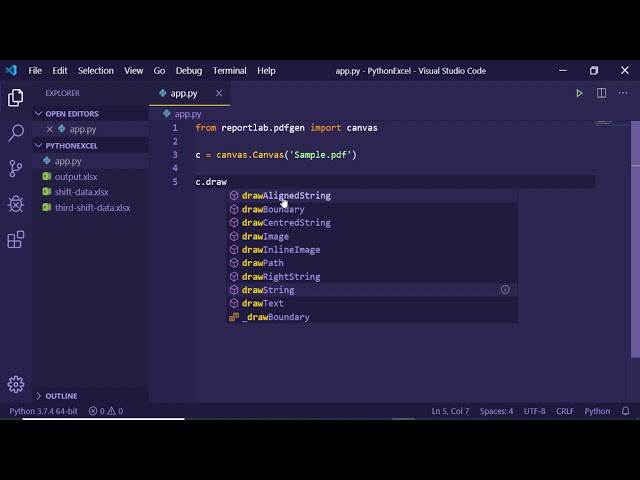Click line number 1 in the gutter
This screenshot has height=480, width=640.
click(175, 128)
